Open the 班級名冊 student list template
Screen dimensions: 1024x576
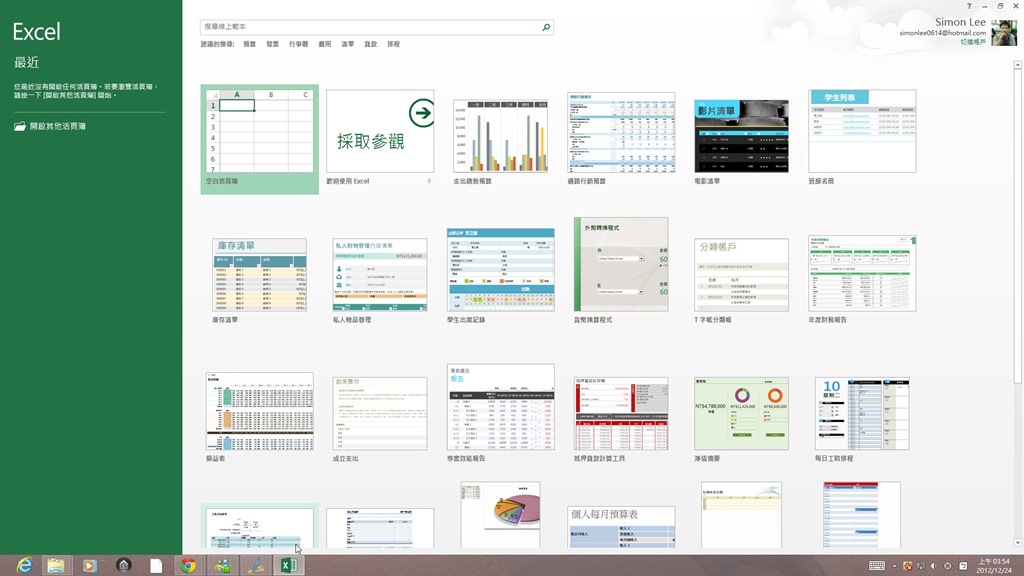click(x=862, y=131)
